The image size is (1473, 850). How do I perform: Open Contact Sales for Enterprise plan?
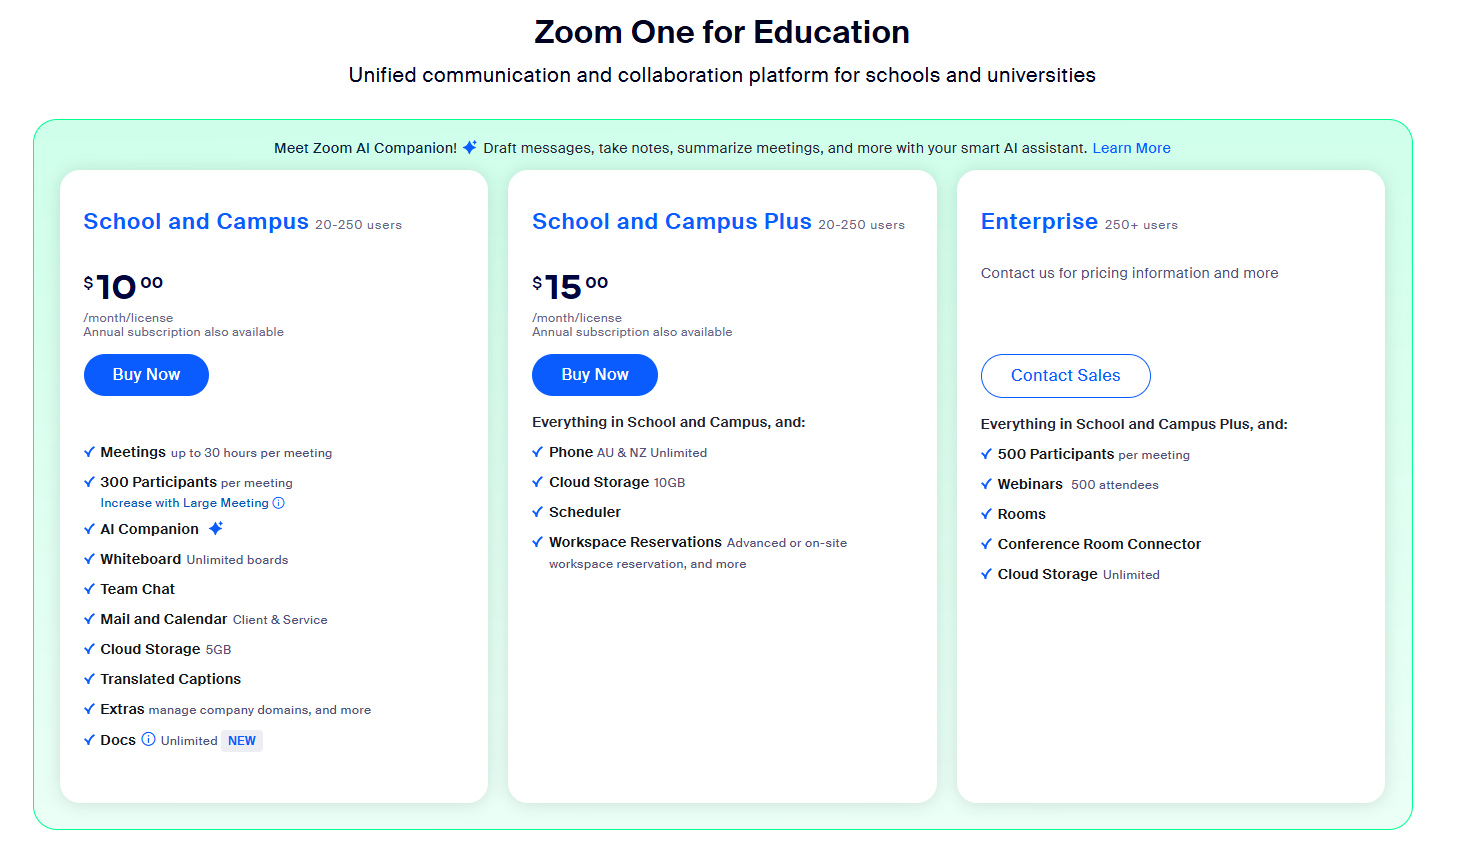click(x=1065, y=375)
